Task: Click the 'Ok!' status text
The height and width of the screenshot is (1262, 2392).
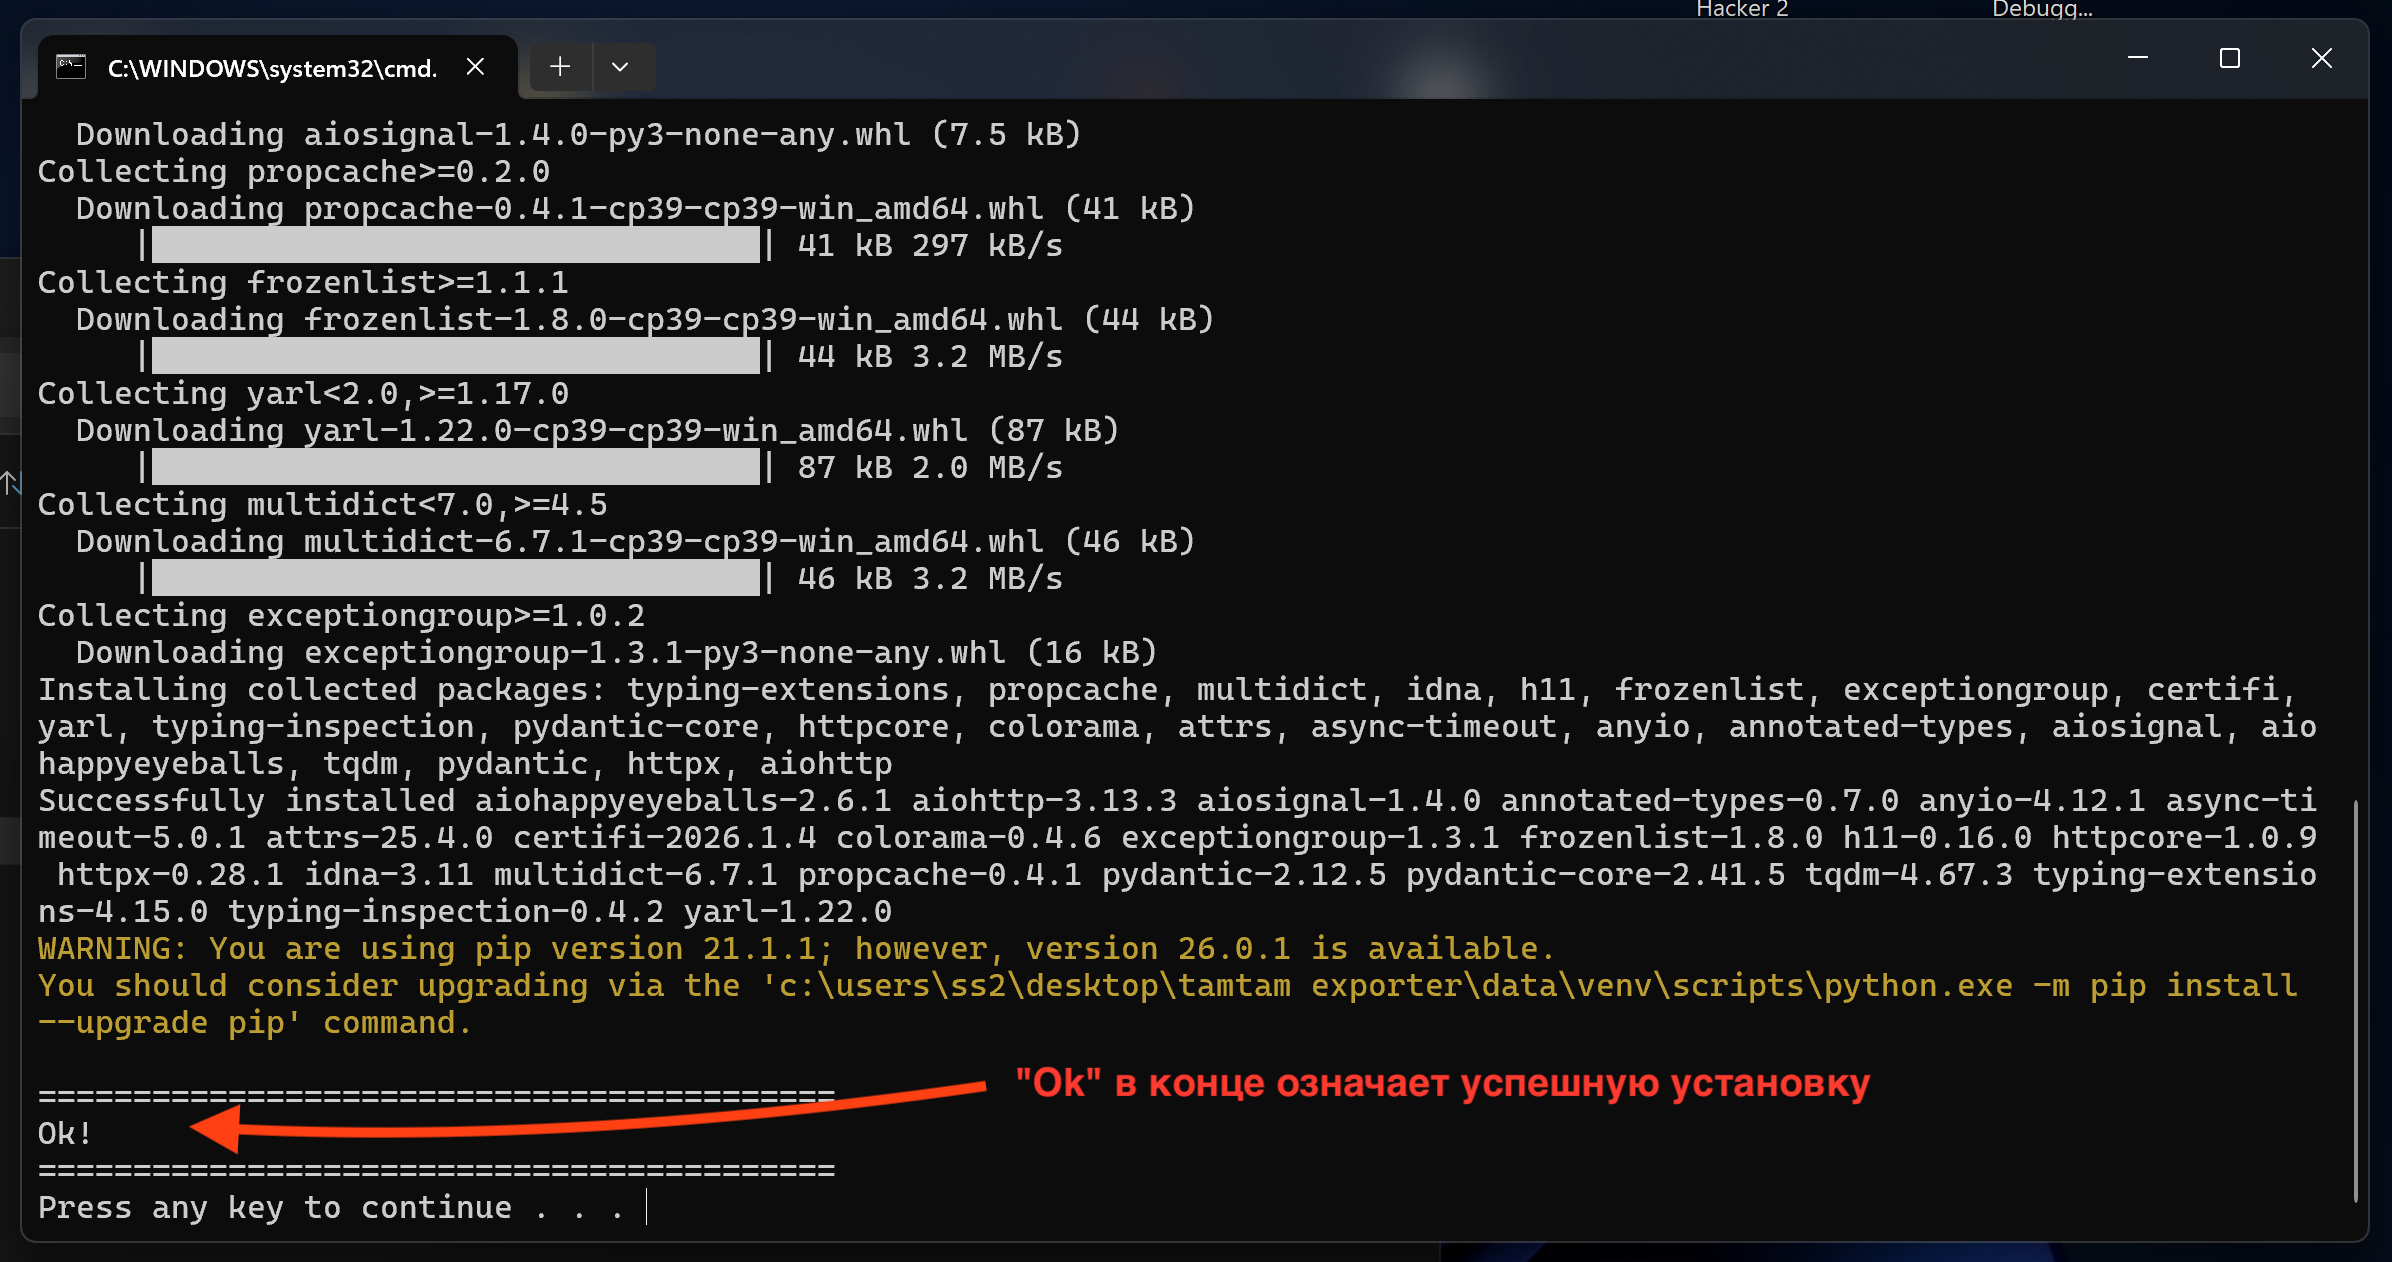Action: tap(65, 1133)
